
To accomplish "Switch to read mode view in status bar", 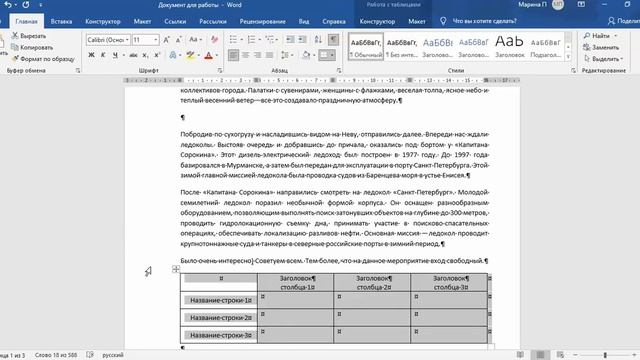I will point(520,355).
